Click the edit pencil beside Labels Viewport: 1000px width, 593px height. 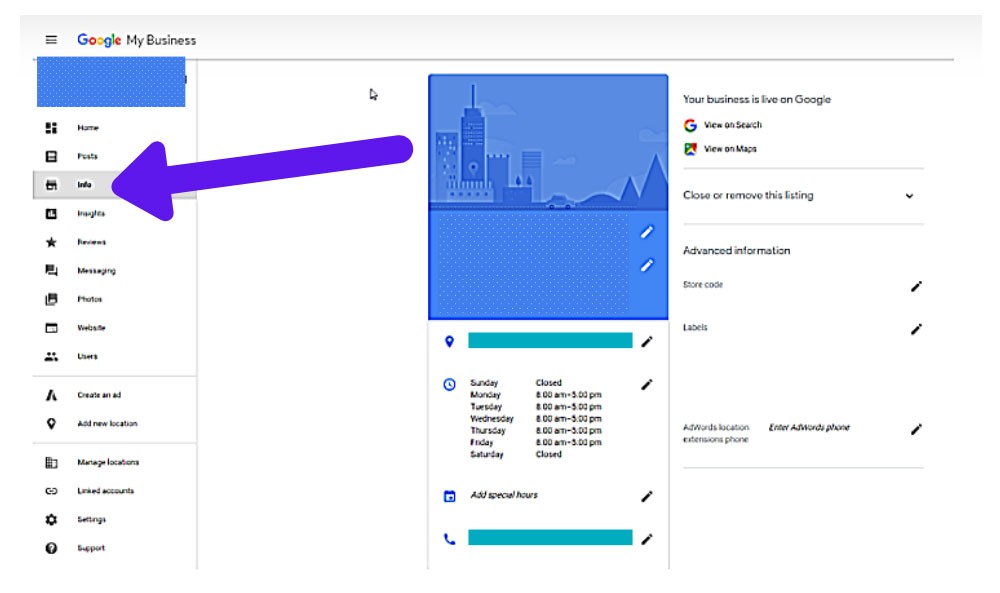(916, 328)
